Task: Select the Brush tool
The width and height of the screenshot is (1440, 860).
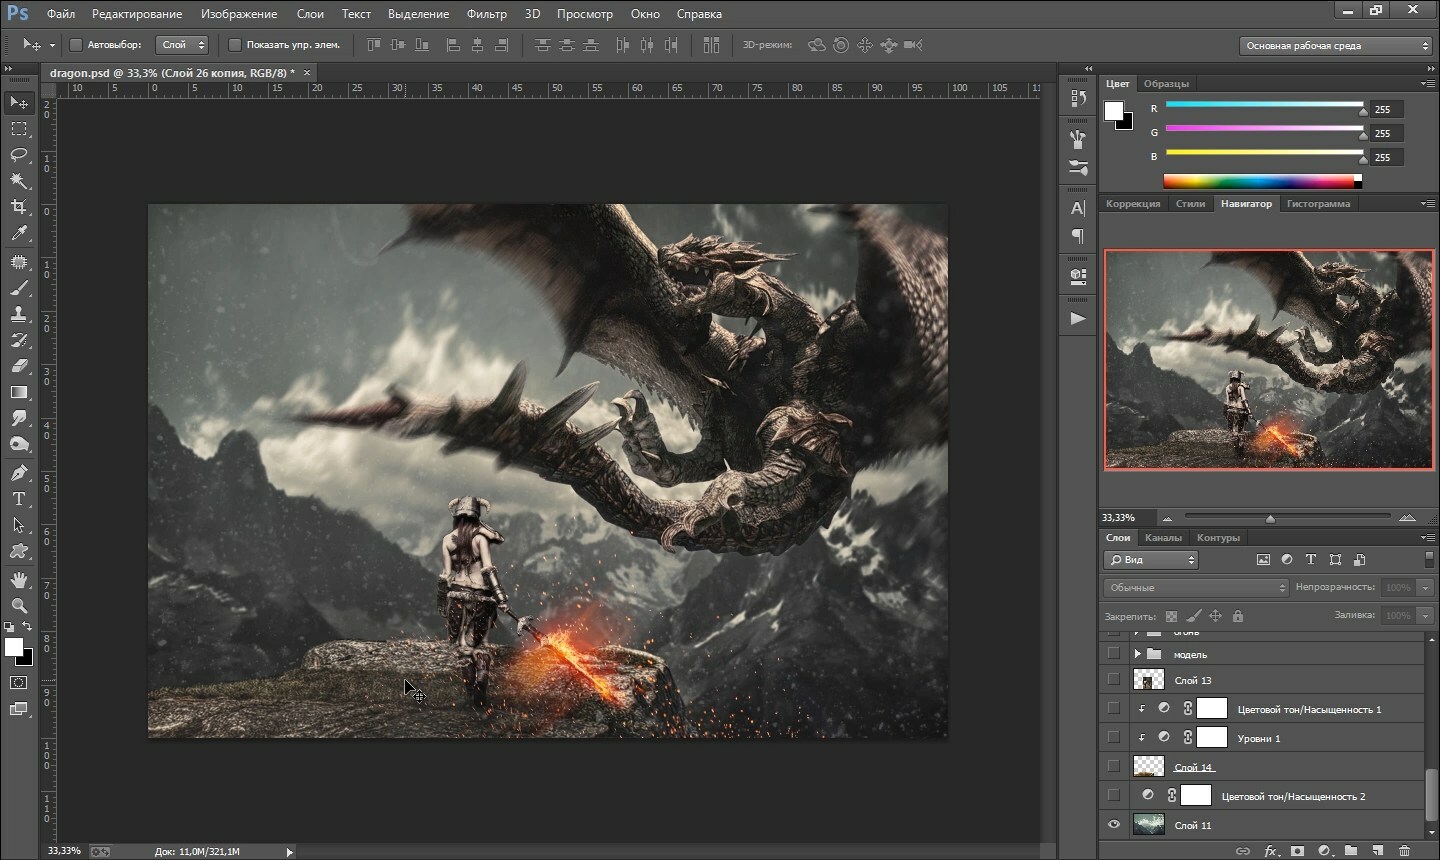Action: pos(19,288)
